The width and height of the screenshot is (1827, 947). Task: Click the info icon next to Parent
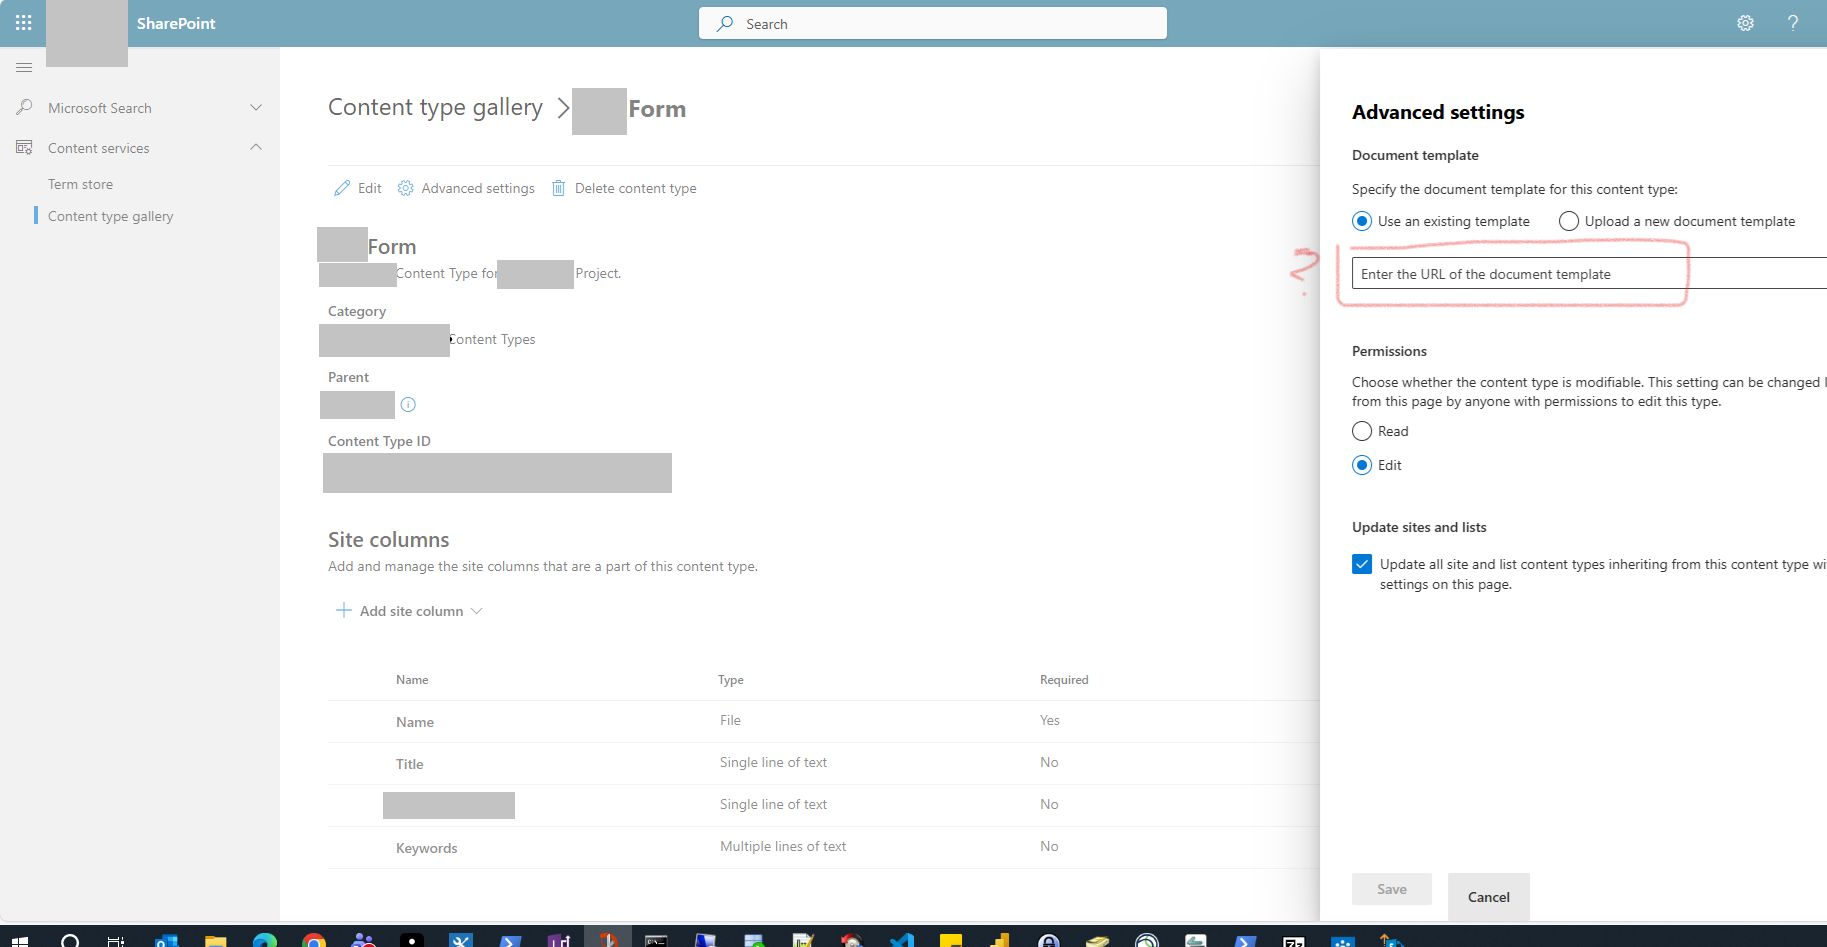[408, 405]
